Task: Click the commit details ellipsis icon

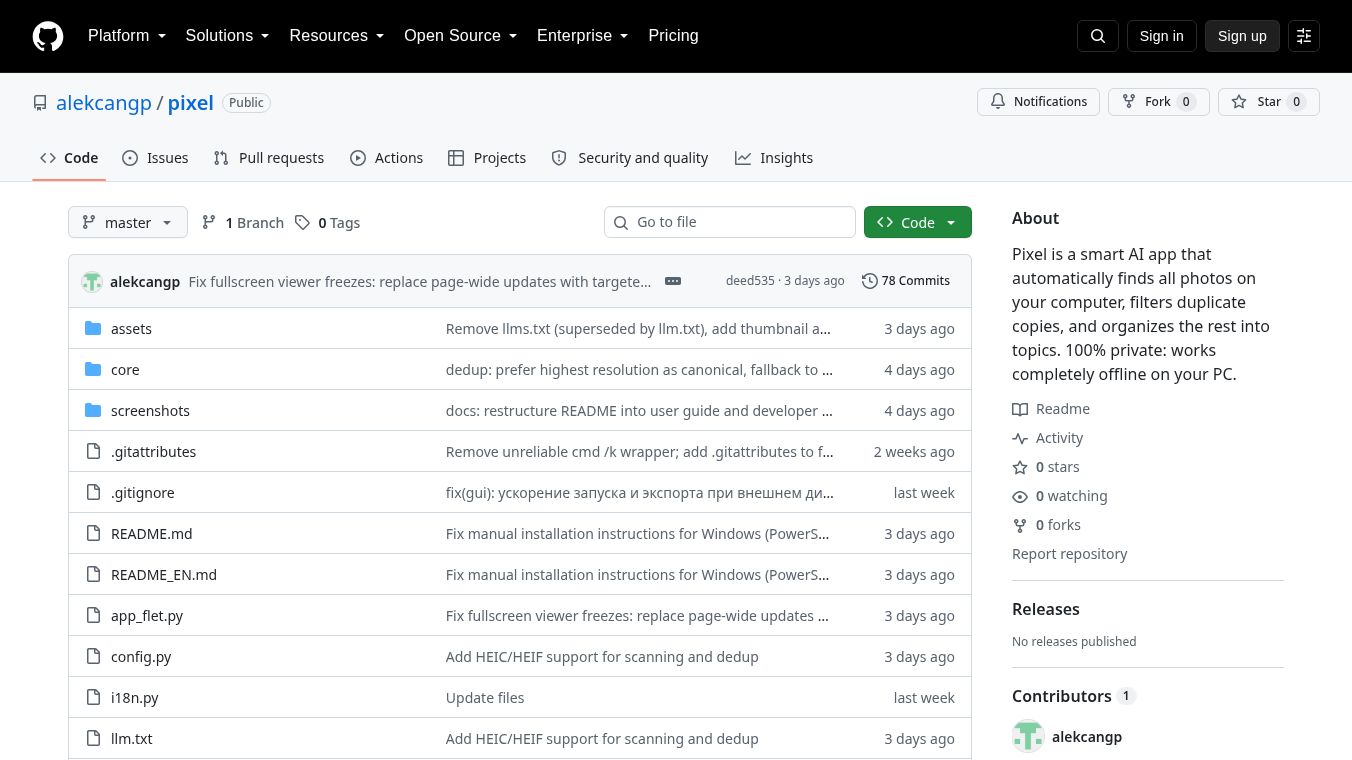Action: pyautogui.click(x=673, y=281)
